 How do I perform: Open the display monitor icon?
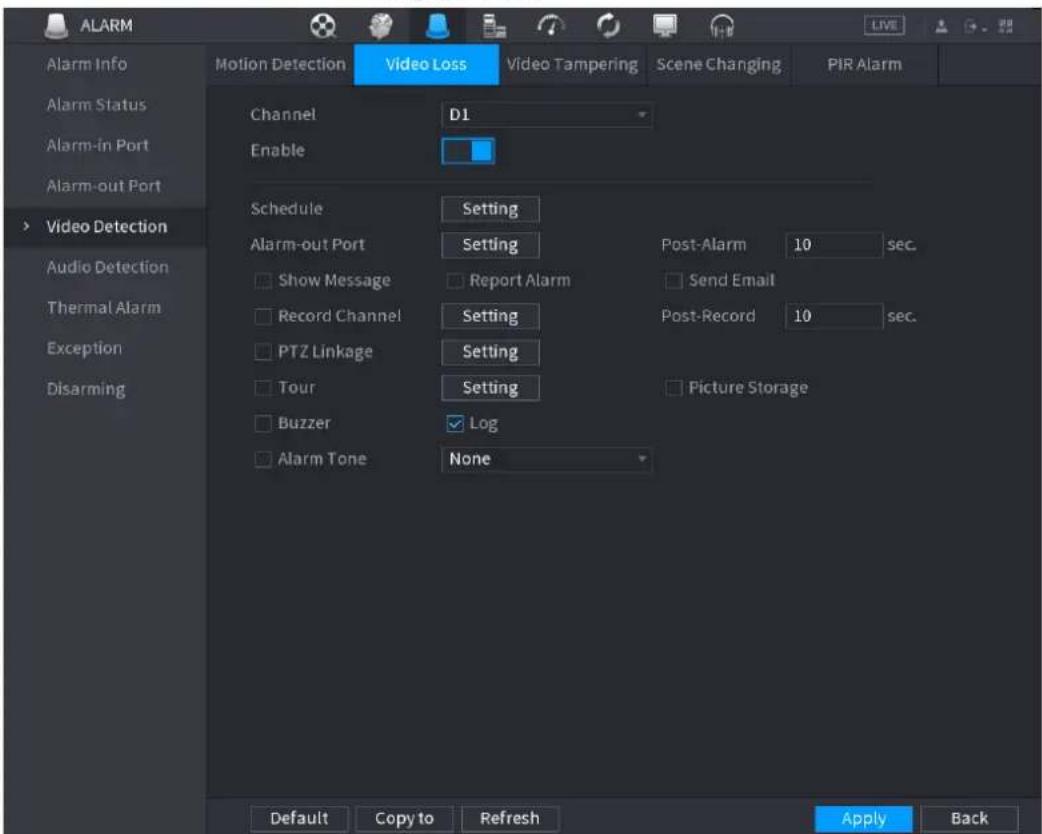click(665, 26)
